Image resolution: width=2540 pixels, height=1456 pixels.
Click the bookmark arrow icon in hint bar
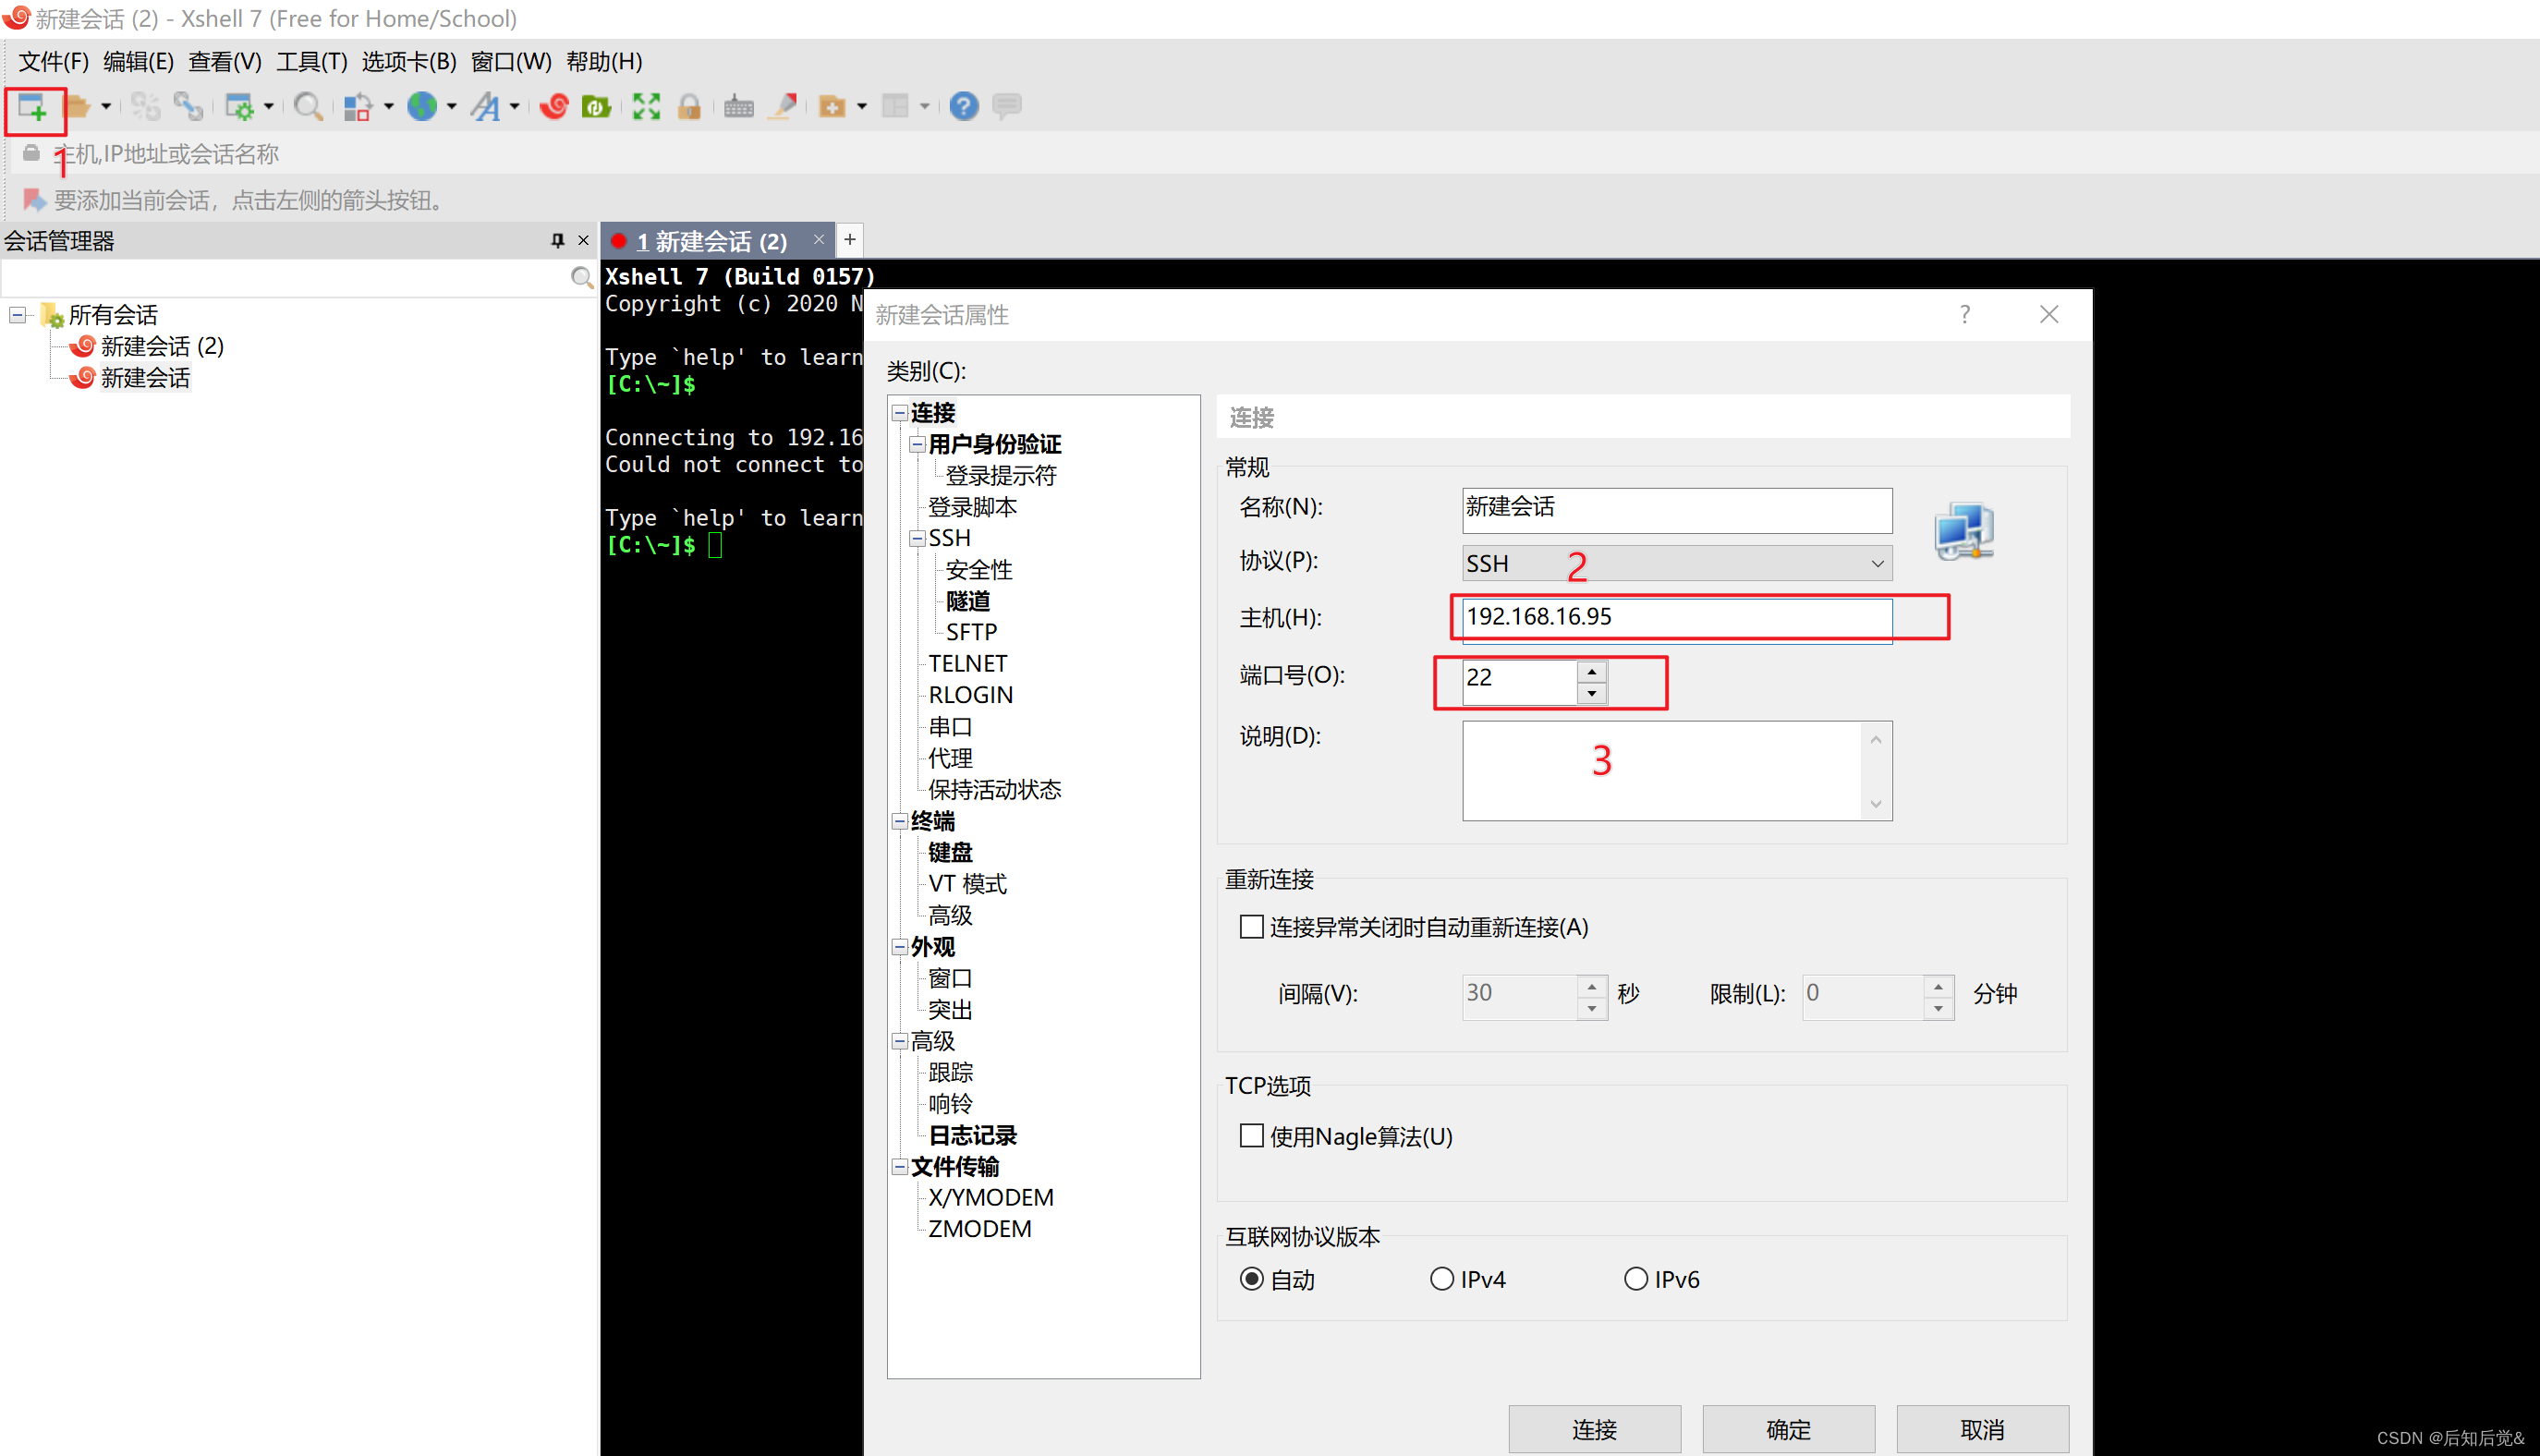(34, 200)
